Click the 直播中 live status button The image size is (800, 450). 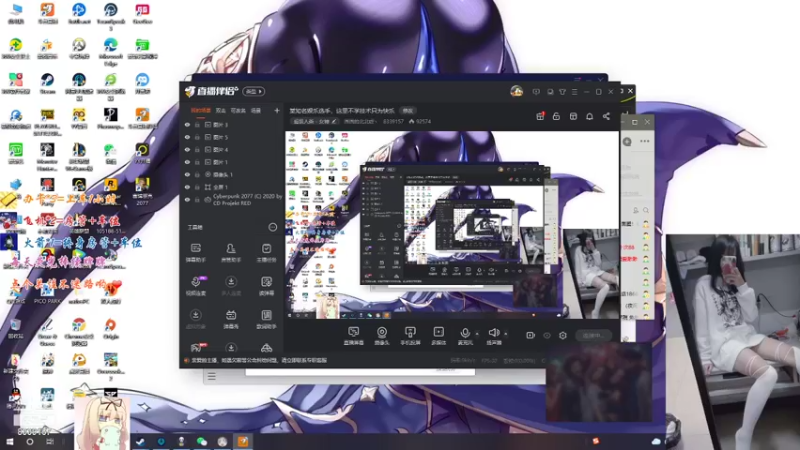(x=593, y=335)
